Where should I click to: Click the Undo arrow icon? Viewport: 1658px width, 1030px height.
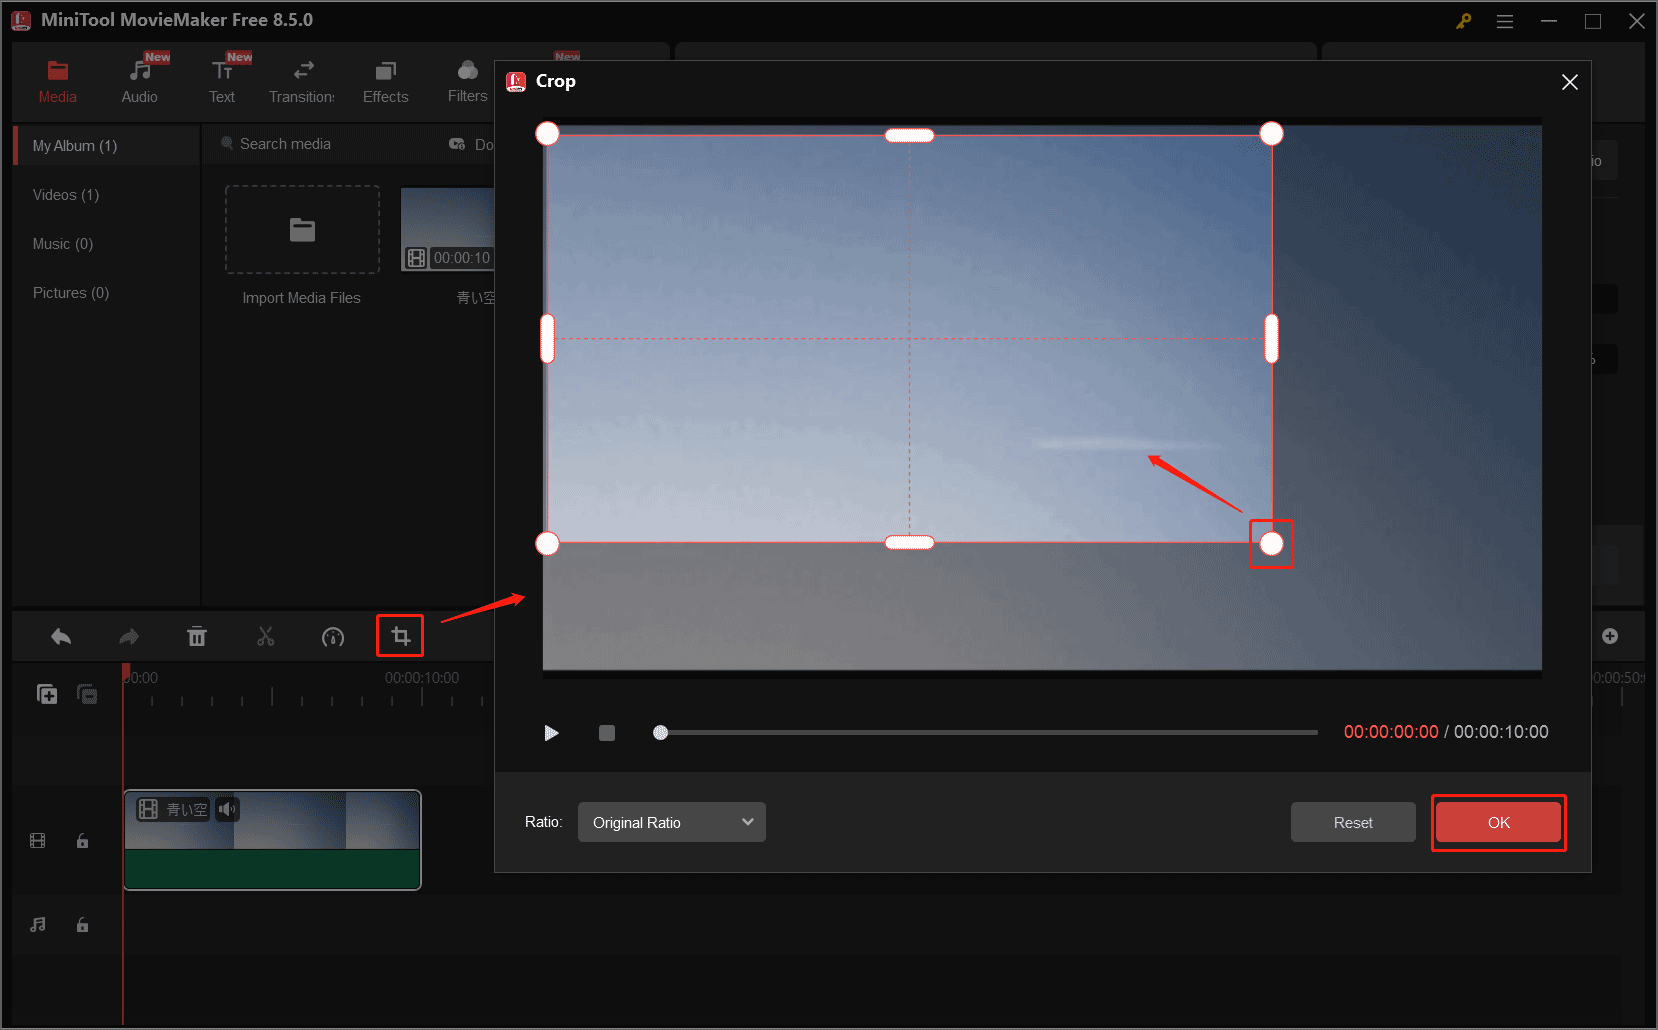(60, 636)
